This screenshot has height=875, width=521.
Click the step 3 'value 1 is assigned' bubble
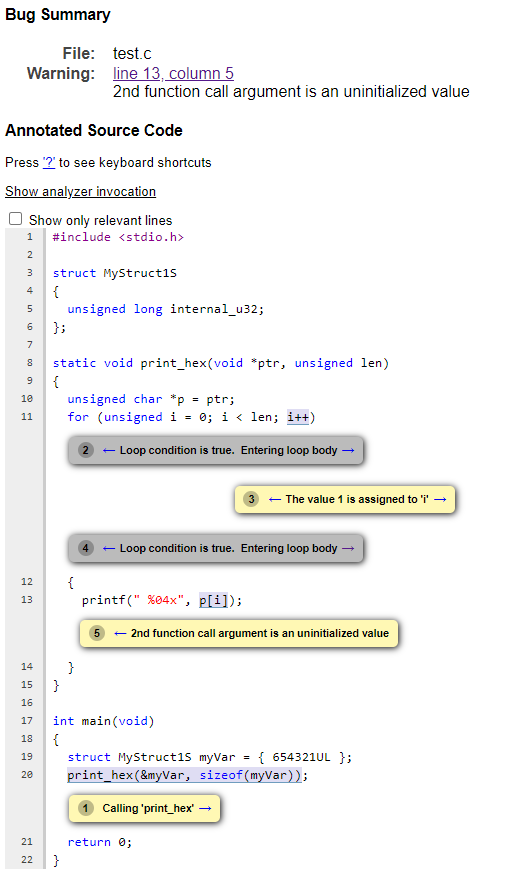(345, 499)
